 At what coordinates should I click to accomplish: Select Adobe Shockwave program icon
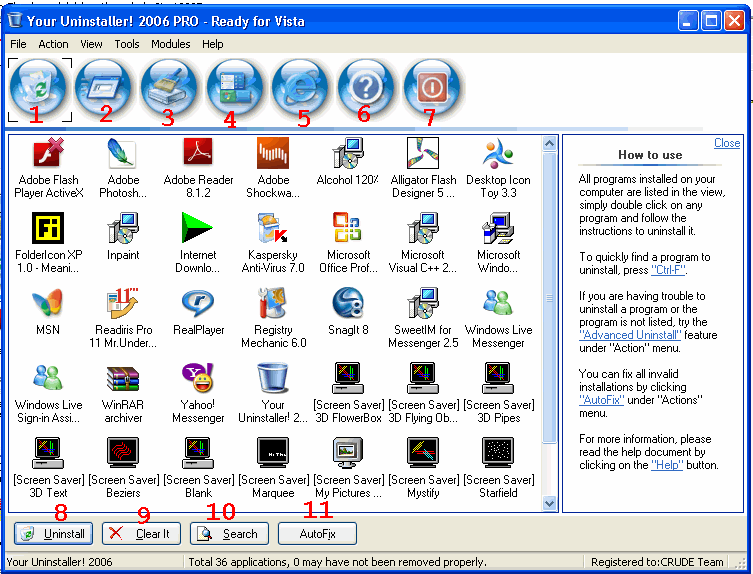click(273, 153)
